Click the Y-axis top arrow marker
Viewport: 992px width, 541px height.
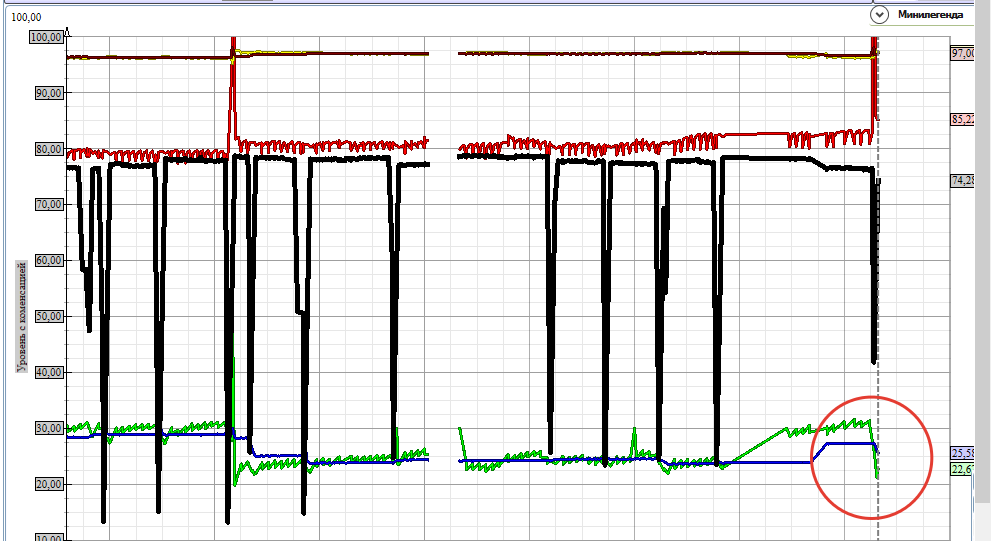[x=66, y=32]
